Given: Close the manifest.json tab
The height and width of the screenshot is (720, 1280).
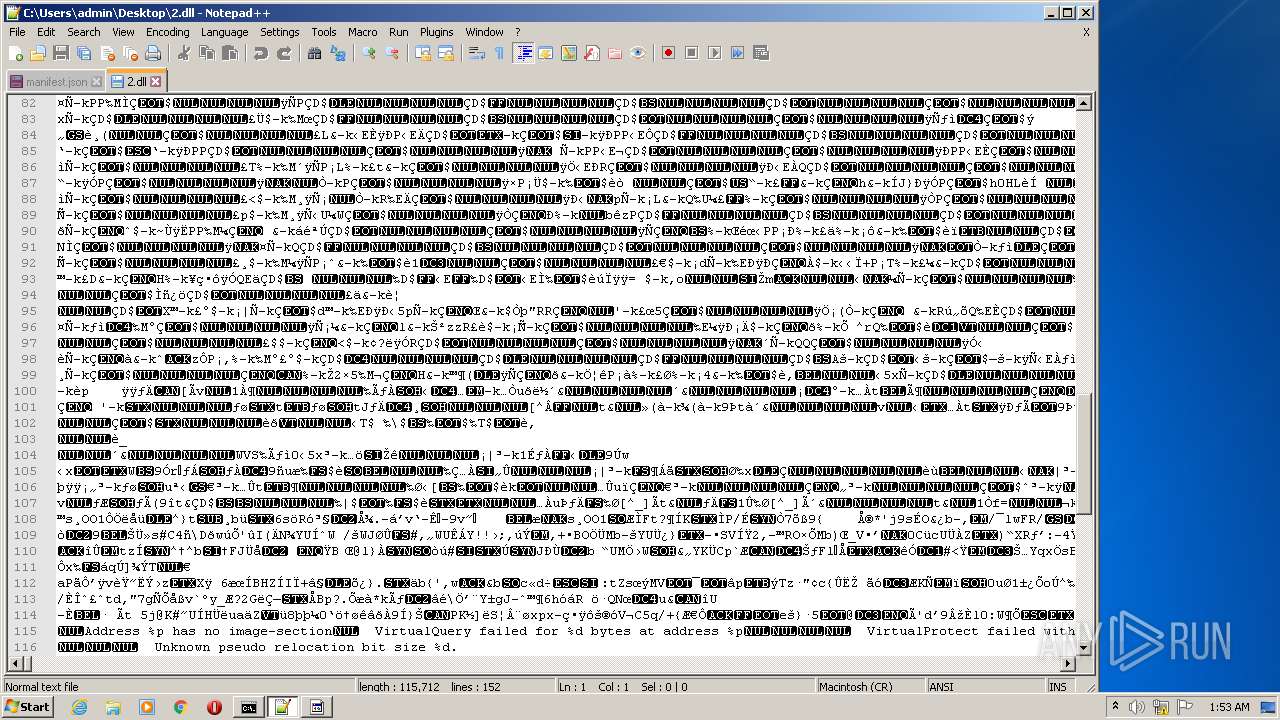Looking at the screenshot, I should pos(96,81).
